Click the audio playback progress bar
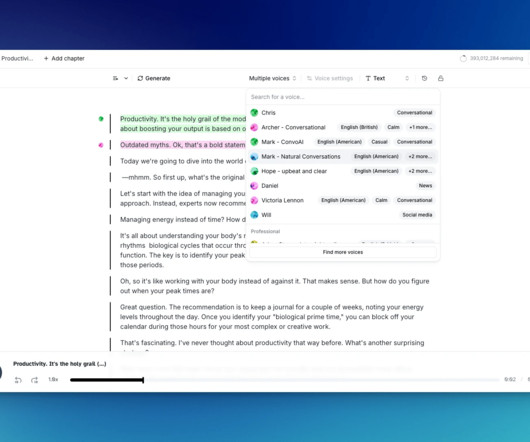The width and height of the screenshot is (530, 442). [x=285, y=380]
